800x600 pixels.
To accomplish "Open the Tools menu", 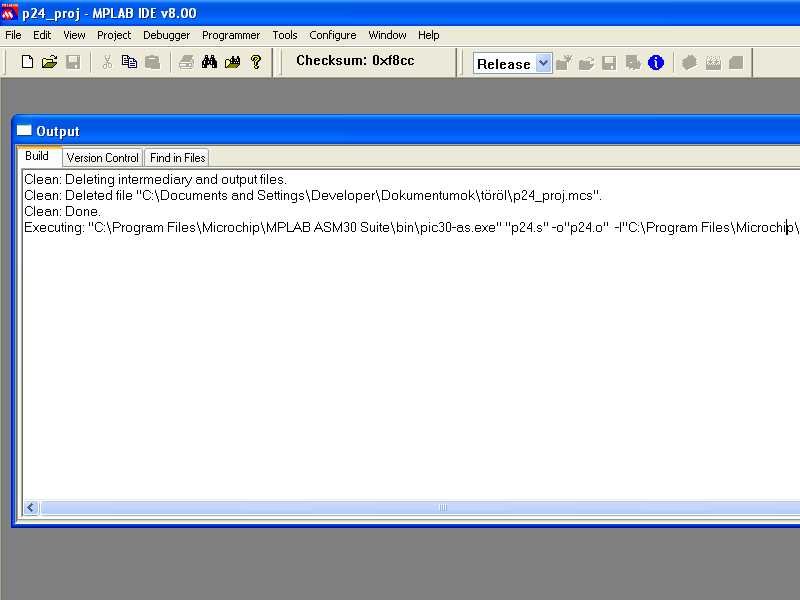I will click(285, 35).
